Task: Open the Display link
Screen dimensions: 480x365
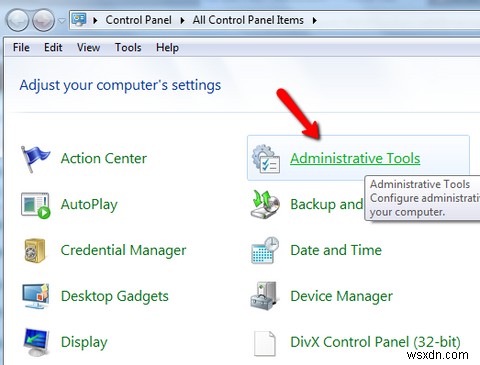Action: tap(84, 342)
